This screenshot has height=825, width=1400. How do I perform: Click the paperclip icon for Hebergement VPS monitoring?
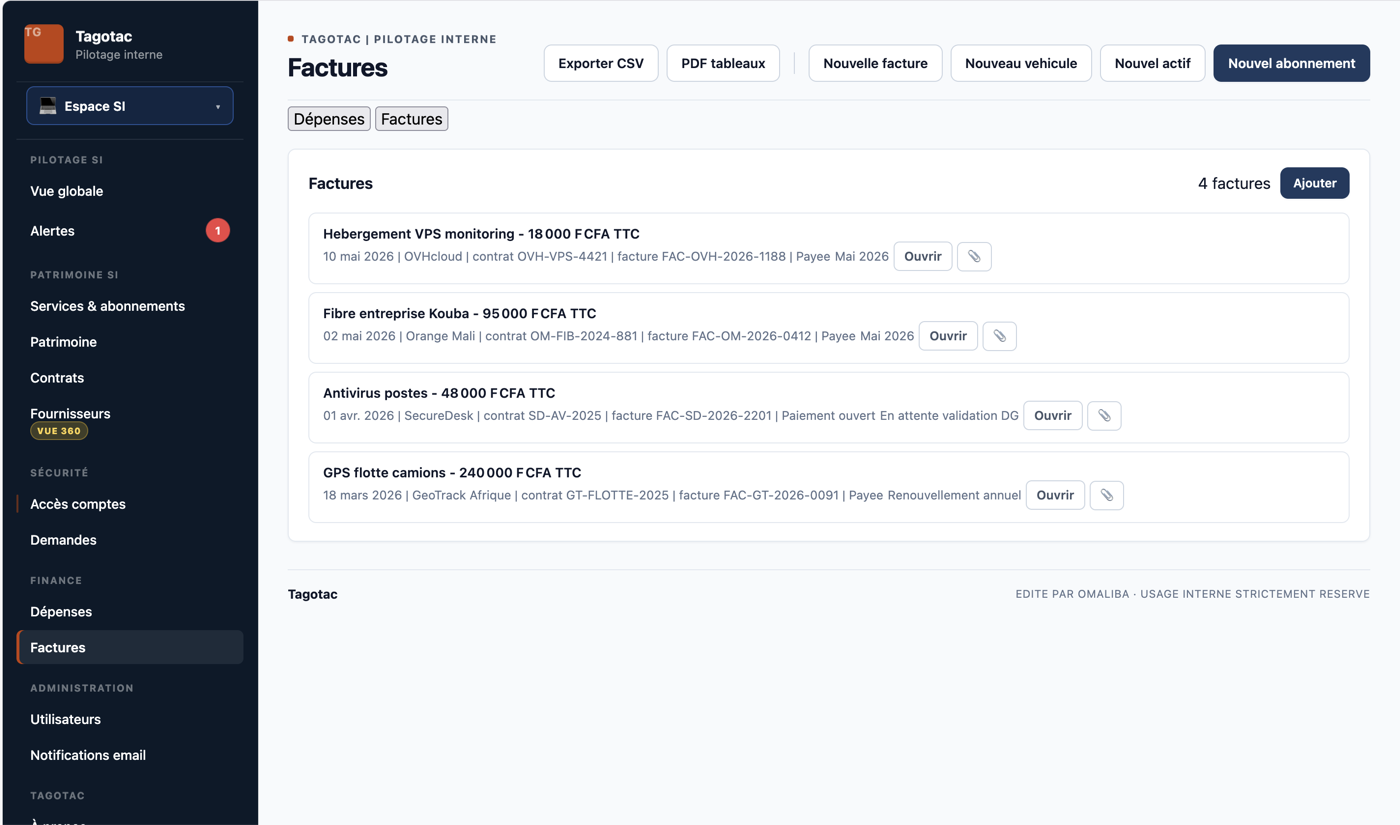[974, 256]
